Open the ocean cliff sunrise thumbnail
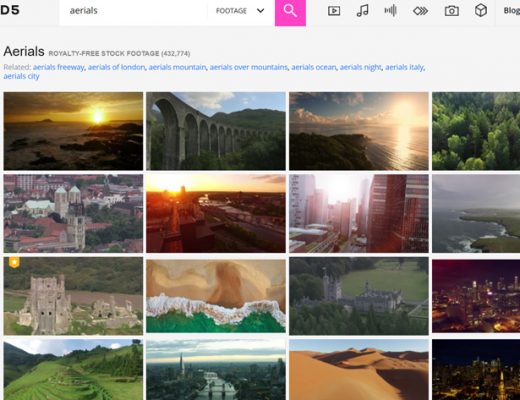The height and width of the screenshot is (400, 520). [359, 131]
